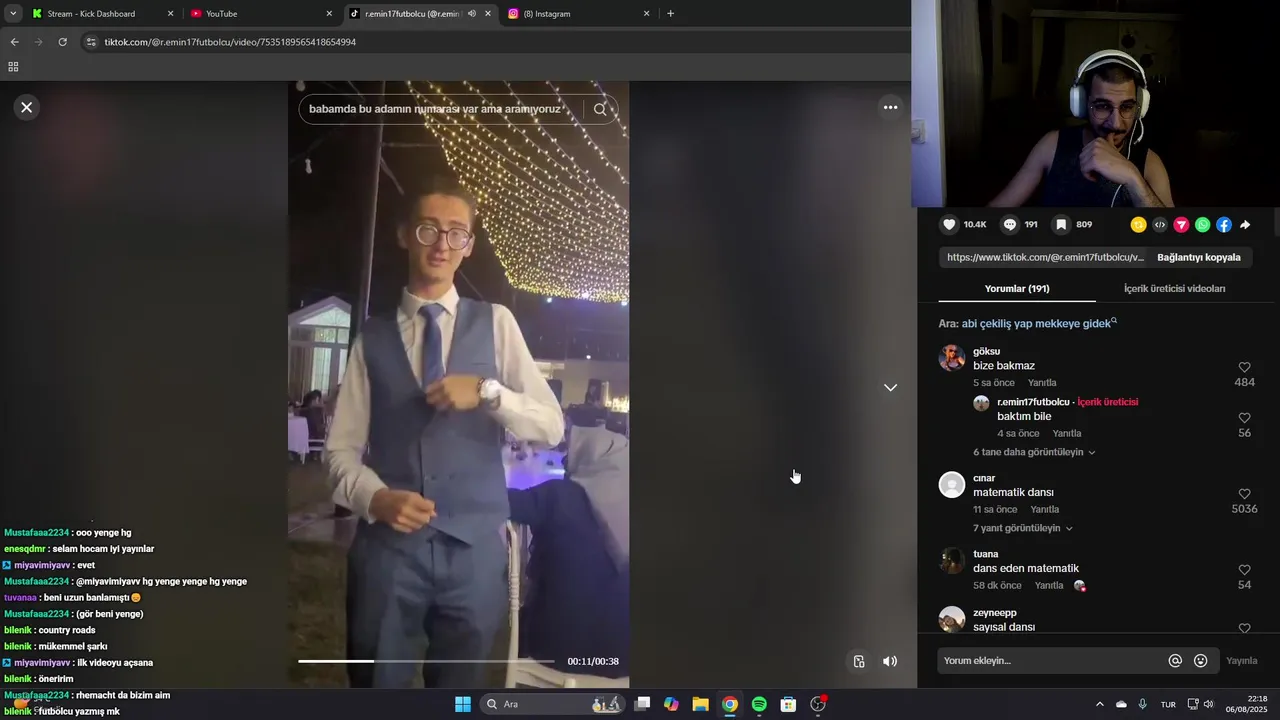Go to the next video with down chevron
Image resolution: width=1280 pixels, height=720 pixels.
pos(890,387)
